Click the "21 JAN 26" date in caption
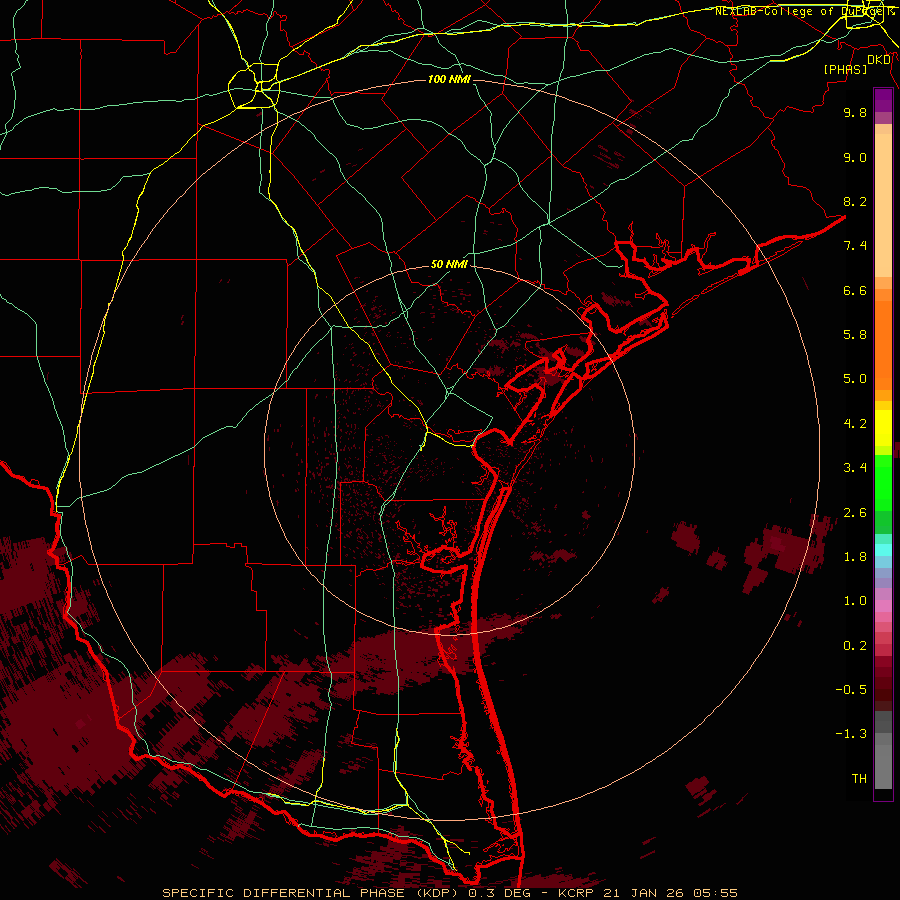 coord(643,893)
